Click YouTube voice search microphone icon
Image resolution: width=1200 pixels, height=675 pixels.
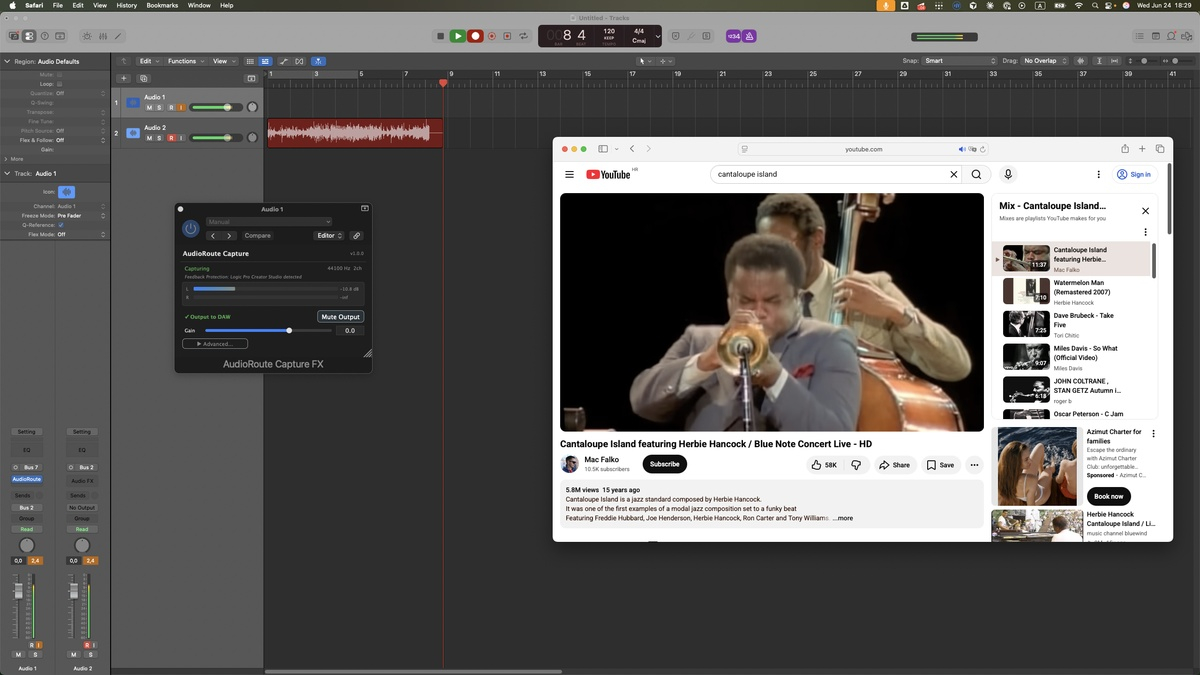[1008, 174]
